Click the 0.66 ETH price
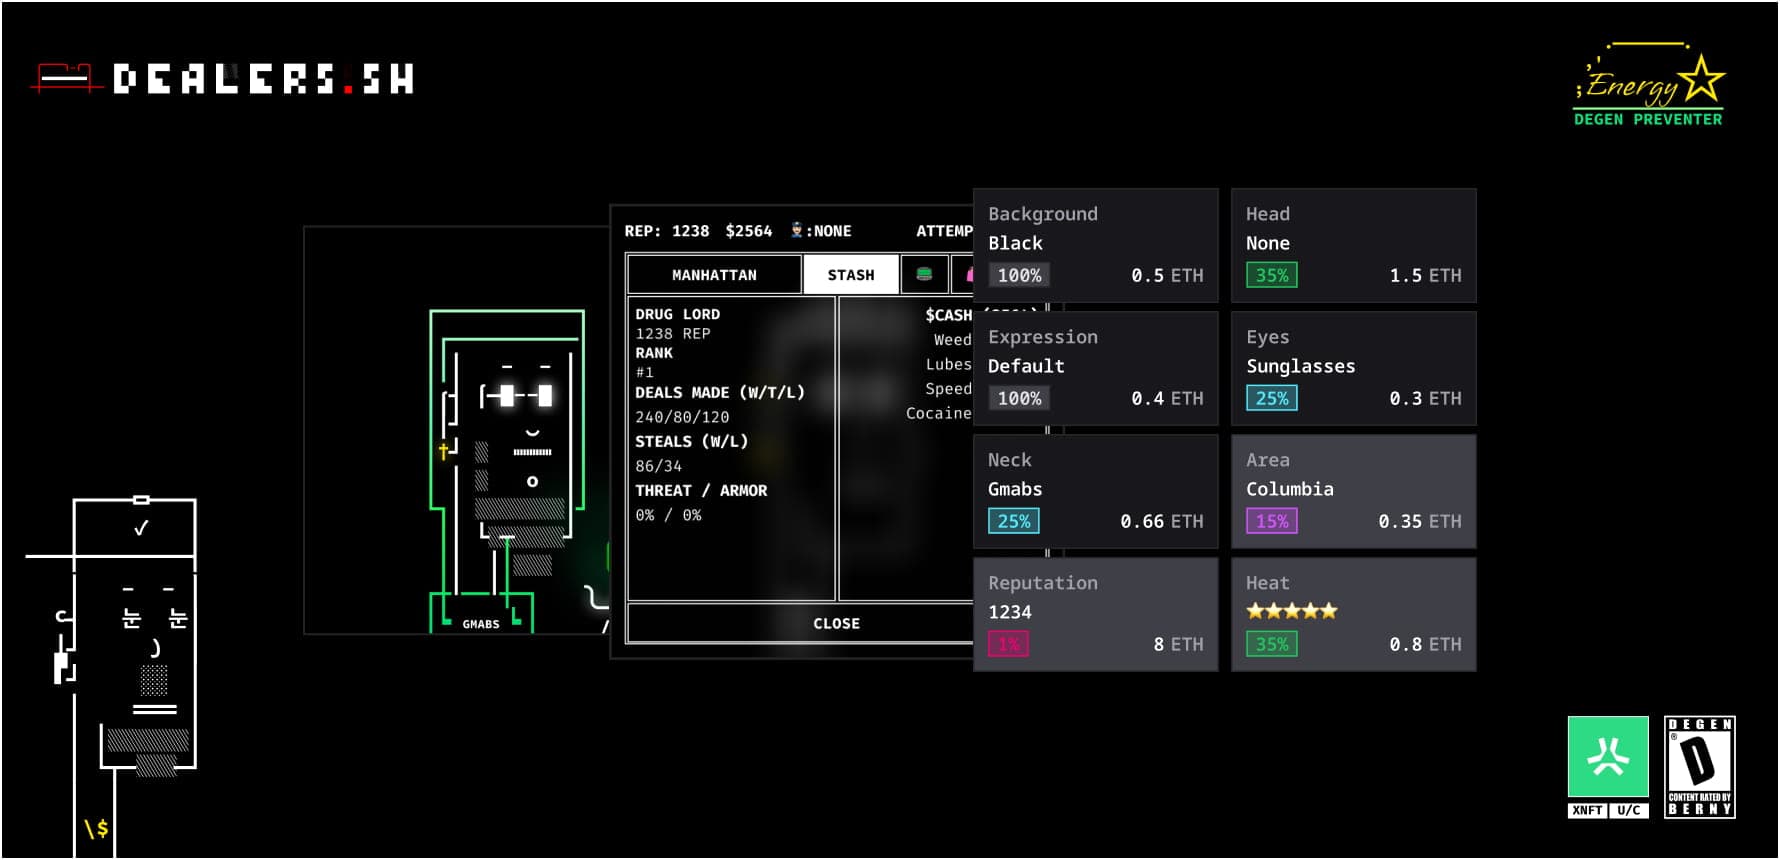This screenshot has width=1780, height=860. (1162, 521)
